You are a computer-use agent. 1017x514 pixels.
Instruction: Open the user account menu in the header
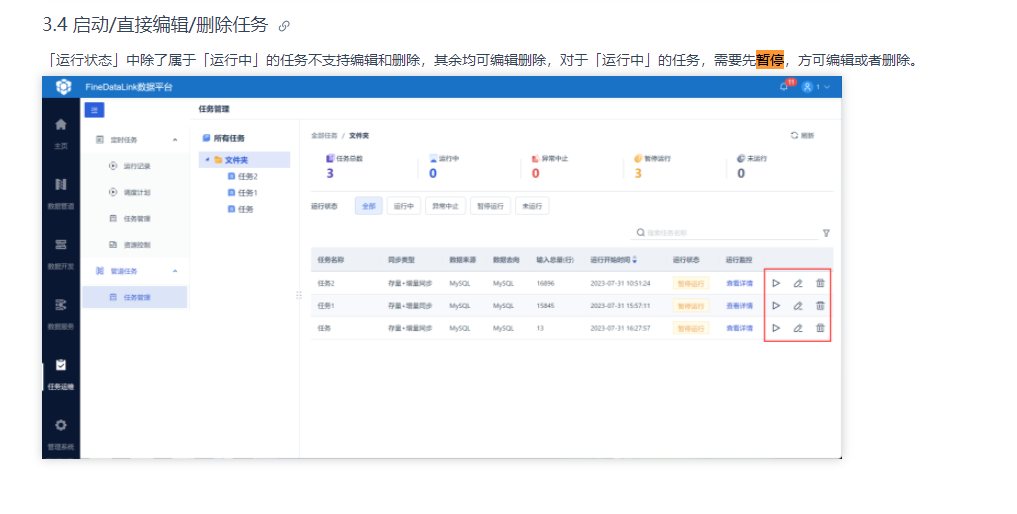point(815,87)
